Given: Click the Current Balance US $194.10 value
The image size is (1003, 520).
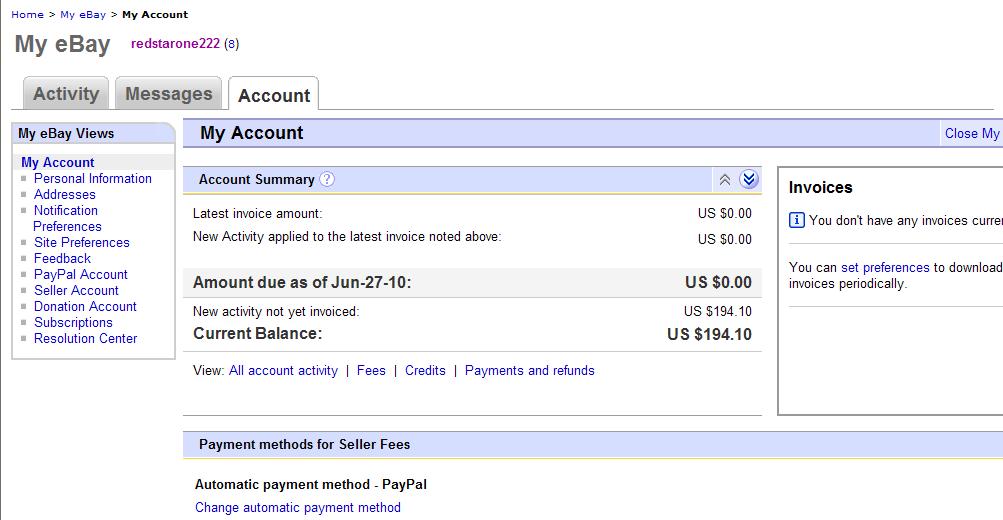Looking at the screenshot, I should (x=709, y=334).
